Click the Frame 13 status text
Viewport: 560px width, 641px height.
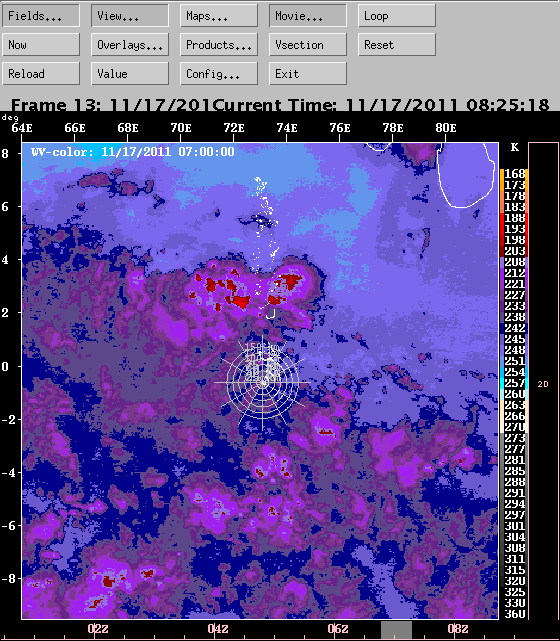[110, 105]
